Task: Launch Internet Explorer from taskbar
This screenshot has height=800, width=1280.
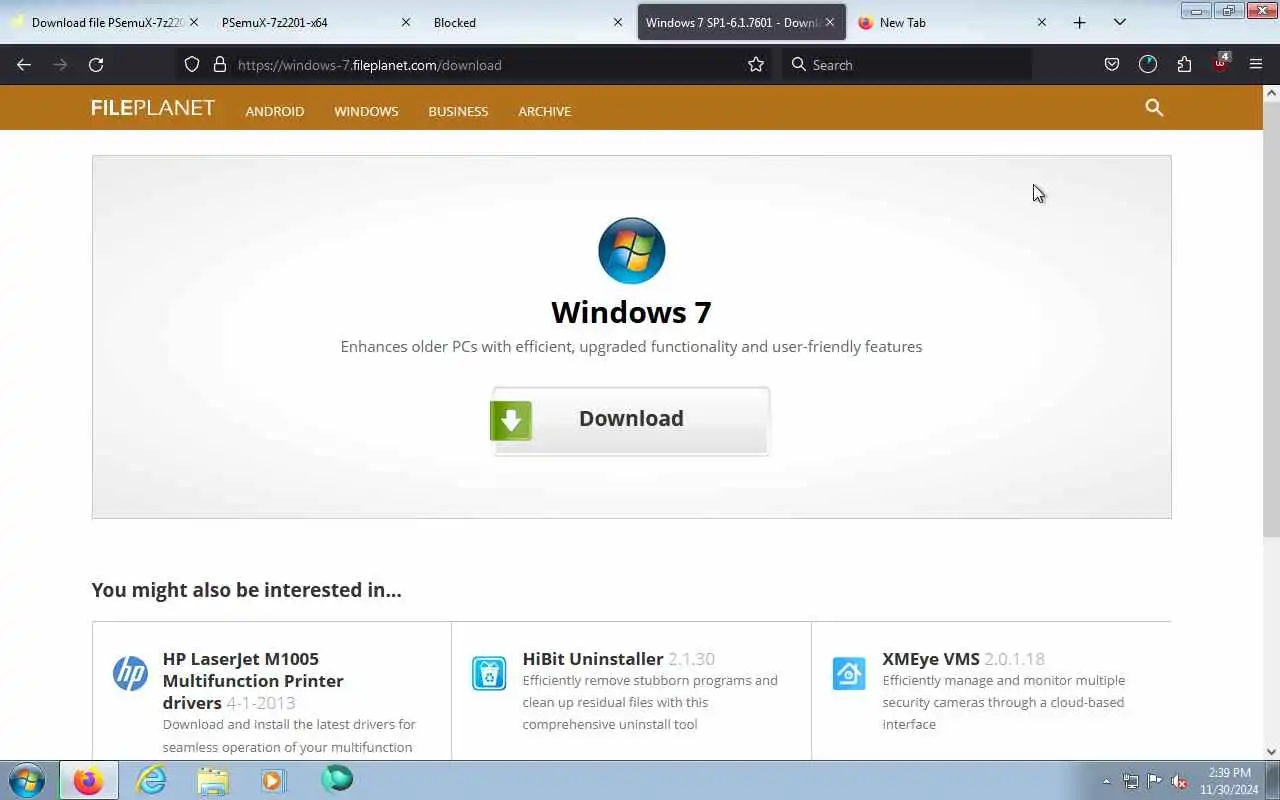Action: pos(151,780)
